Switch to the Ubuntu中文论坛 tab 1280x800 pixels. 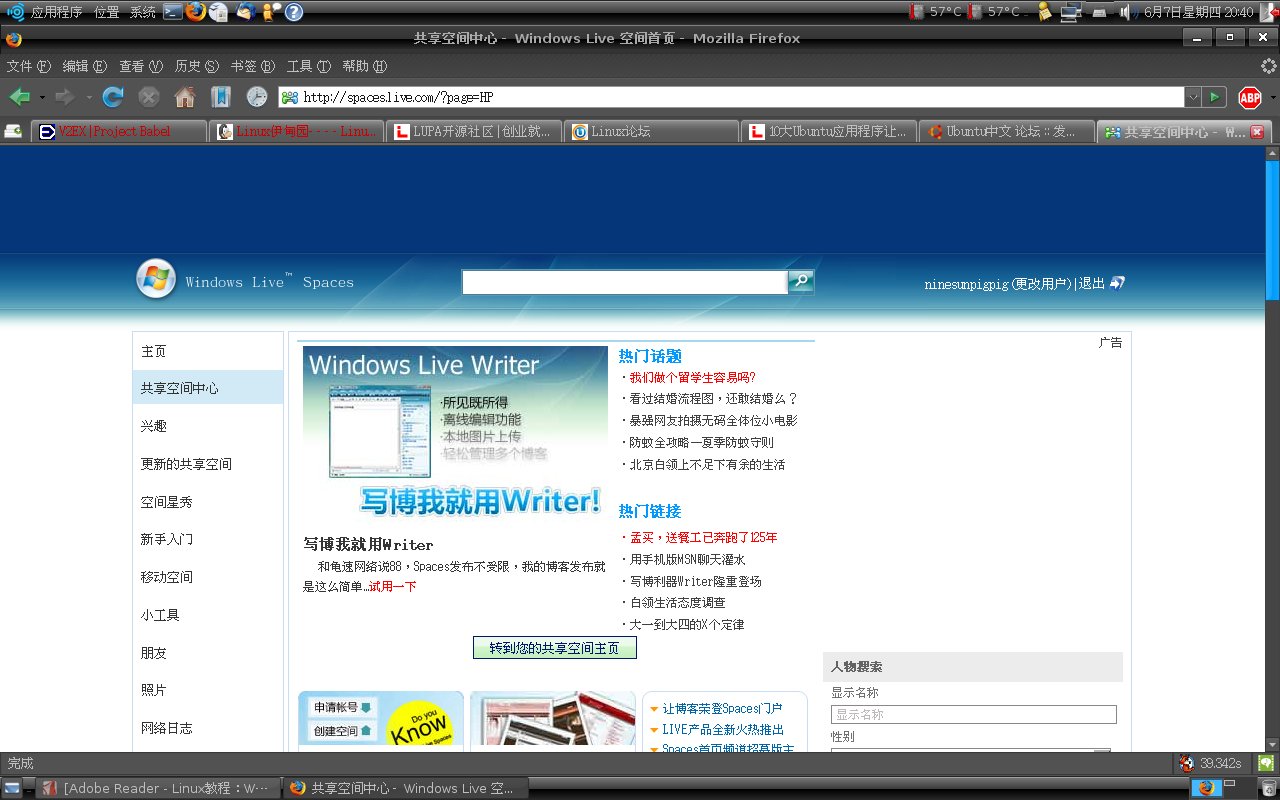1006,131
